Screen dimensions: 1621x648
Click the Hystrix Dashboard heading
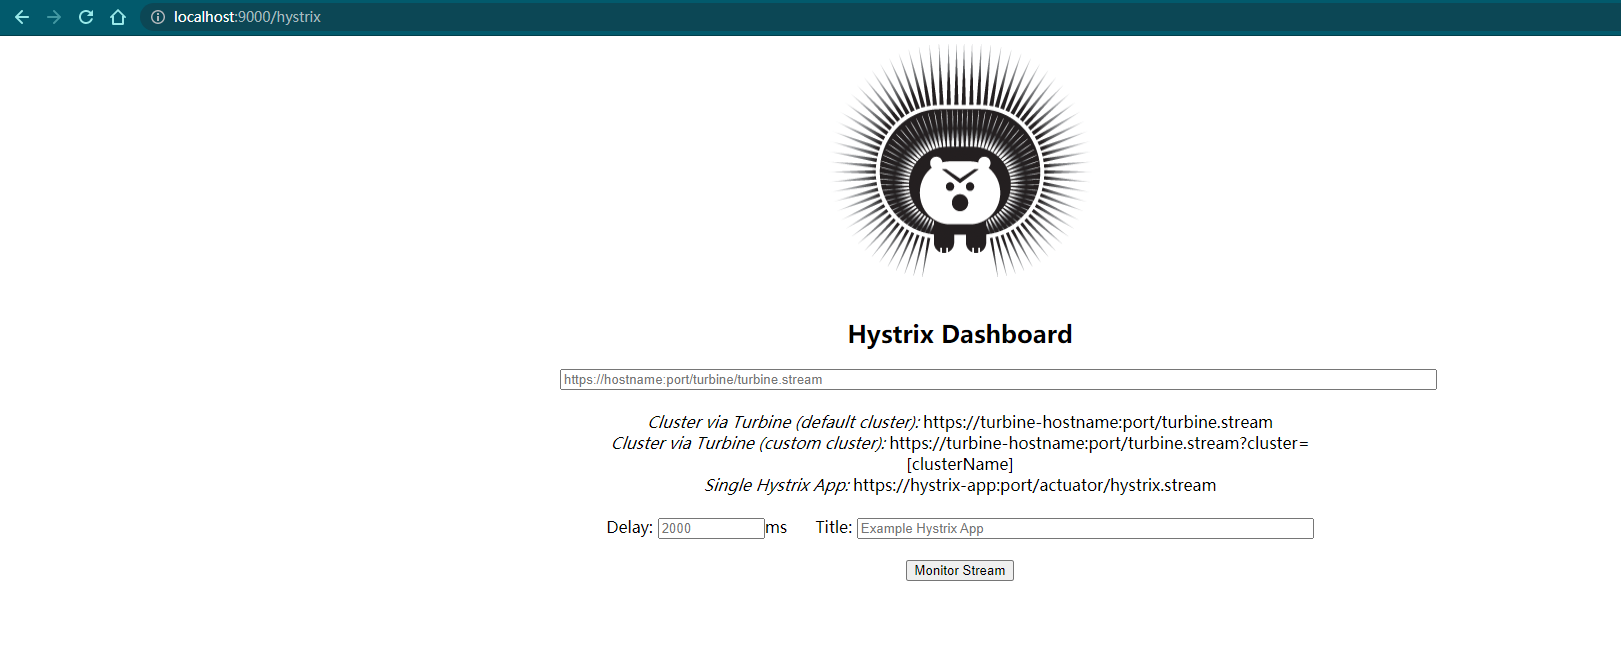click(x=960, y=334)
